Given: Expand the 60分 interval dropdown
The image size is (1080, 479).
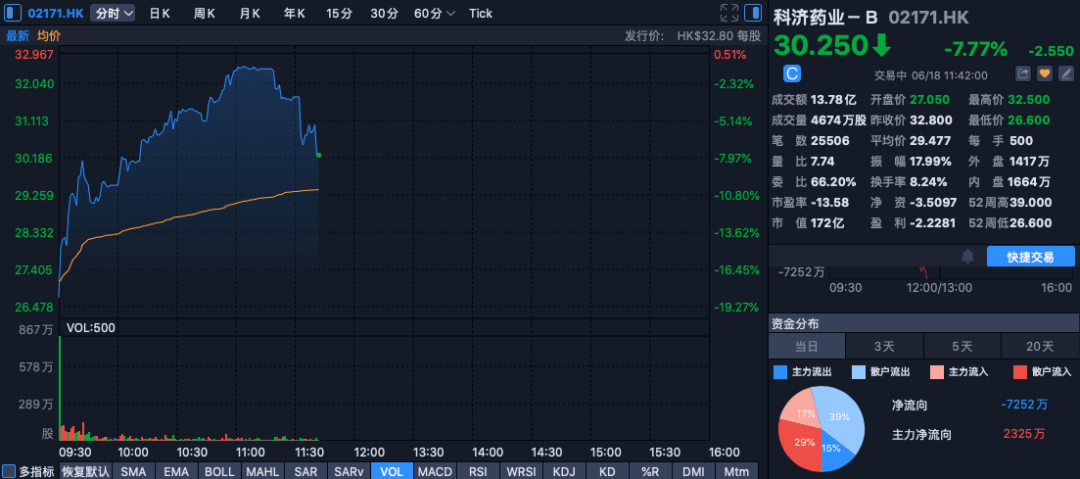Looking at the screenshot, I should click(434, 13).
